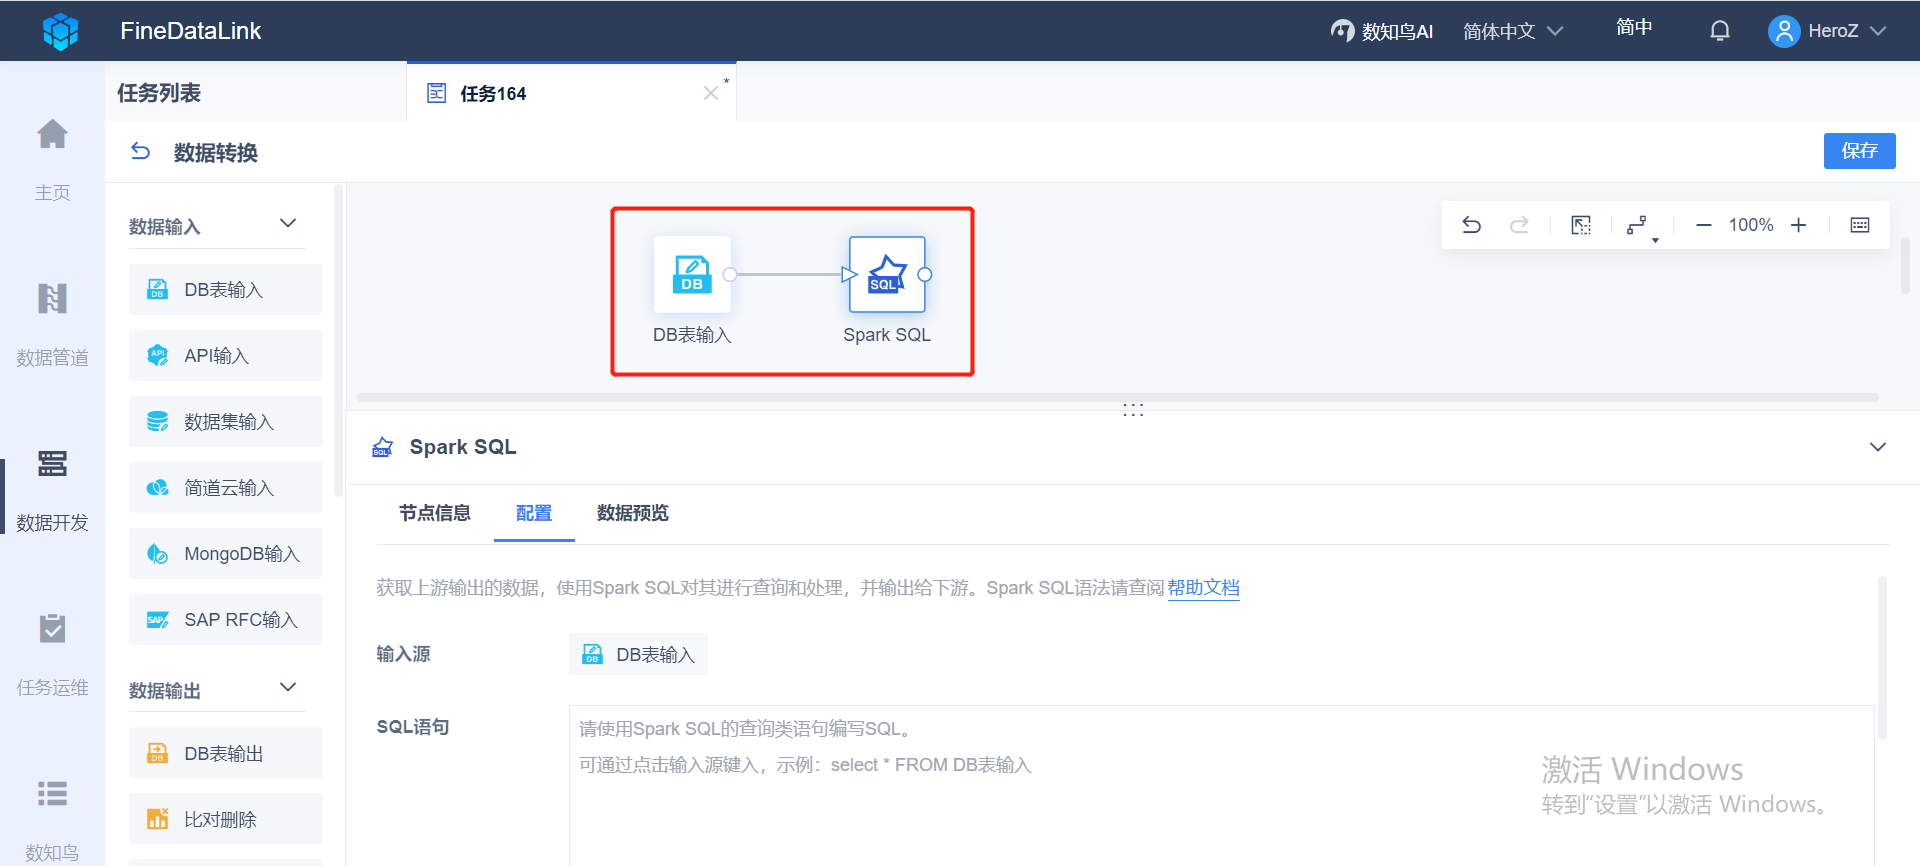Click the panel resize handle dots
This screenshot has width=1920, height=866.
tap(1133, 409)
